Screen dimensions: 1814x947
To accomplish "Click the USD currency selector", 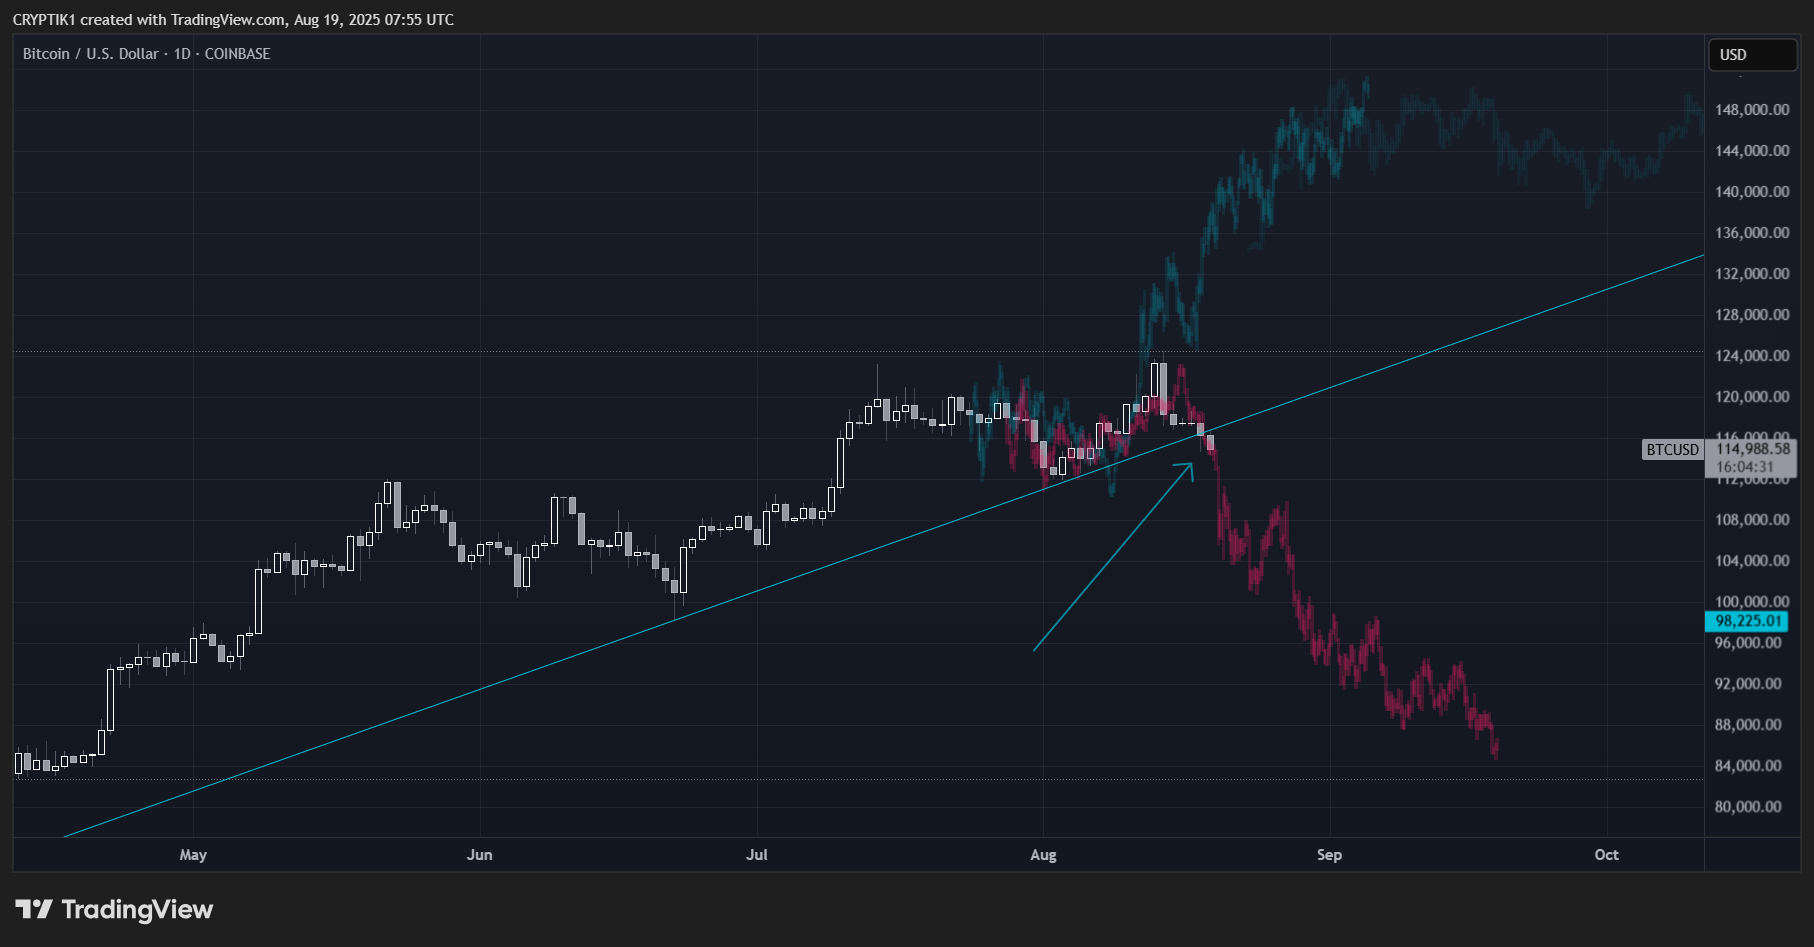I will point(1752,55).
